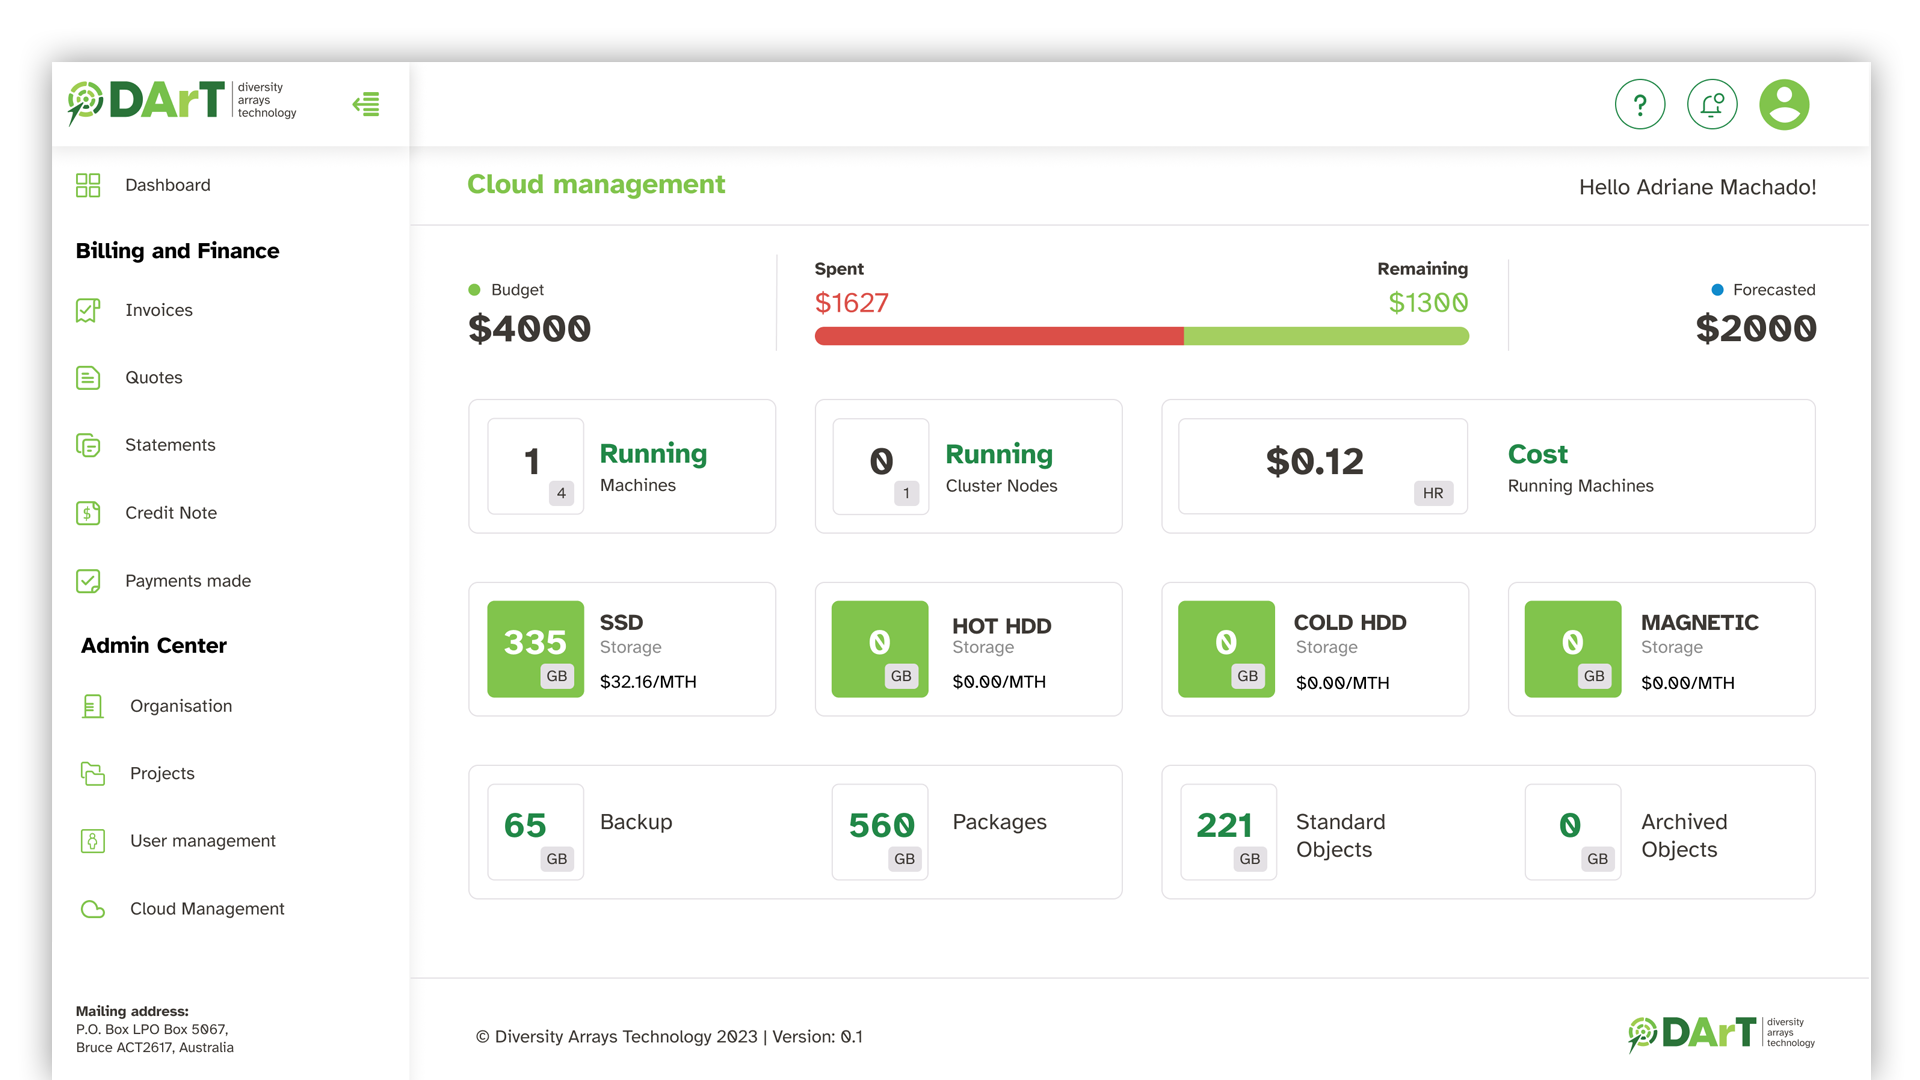
Task: Click the red spent portion of the budget bar
Action: click(999, 336)
